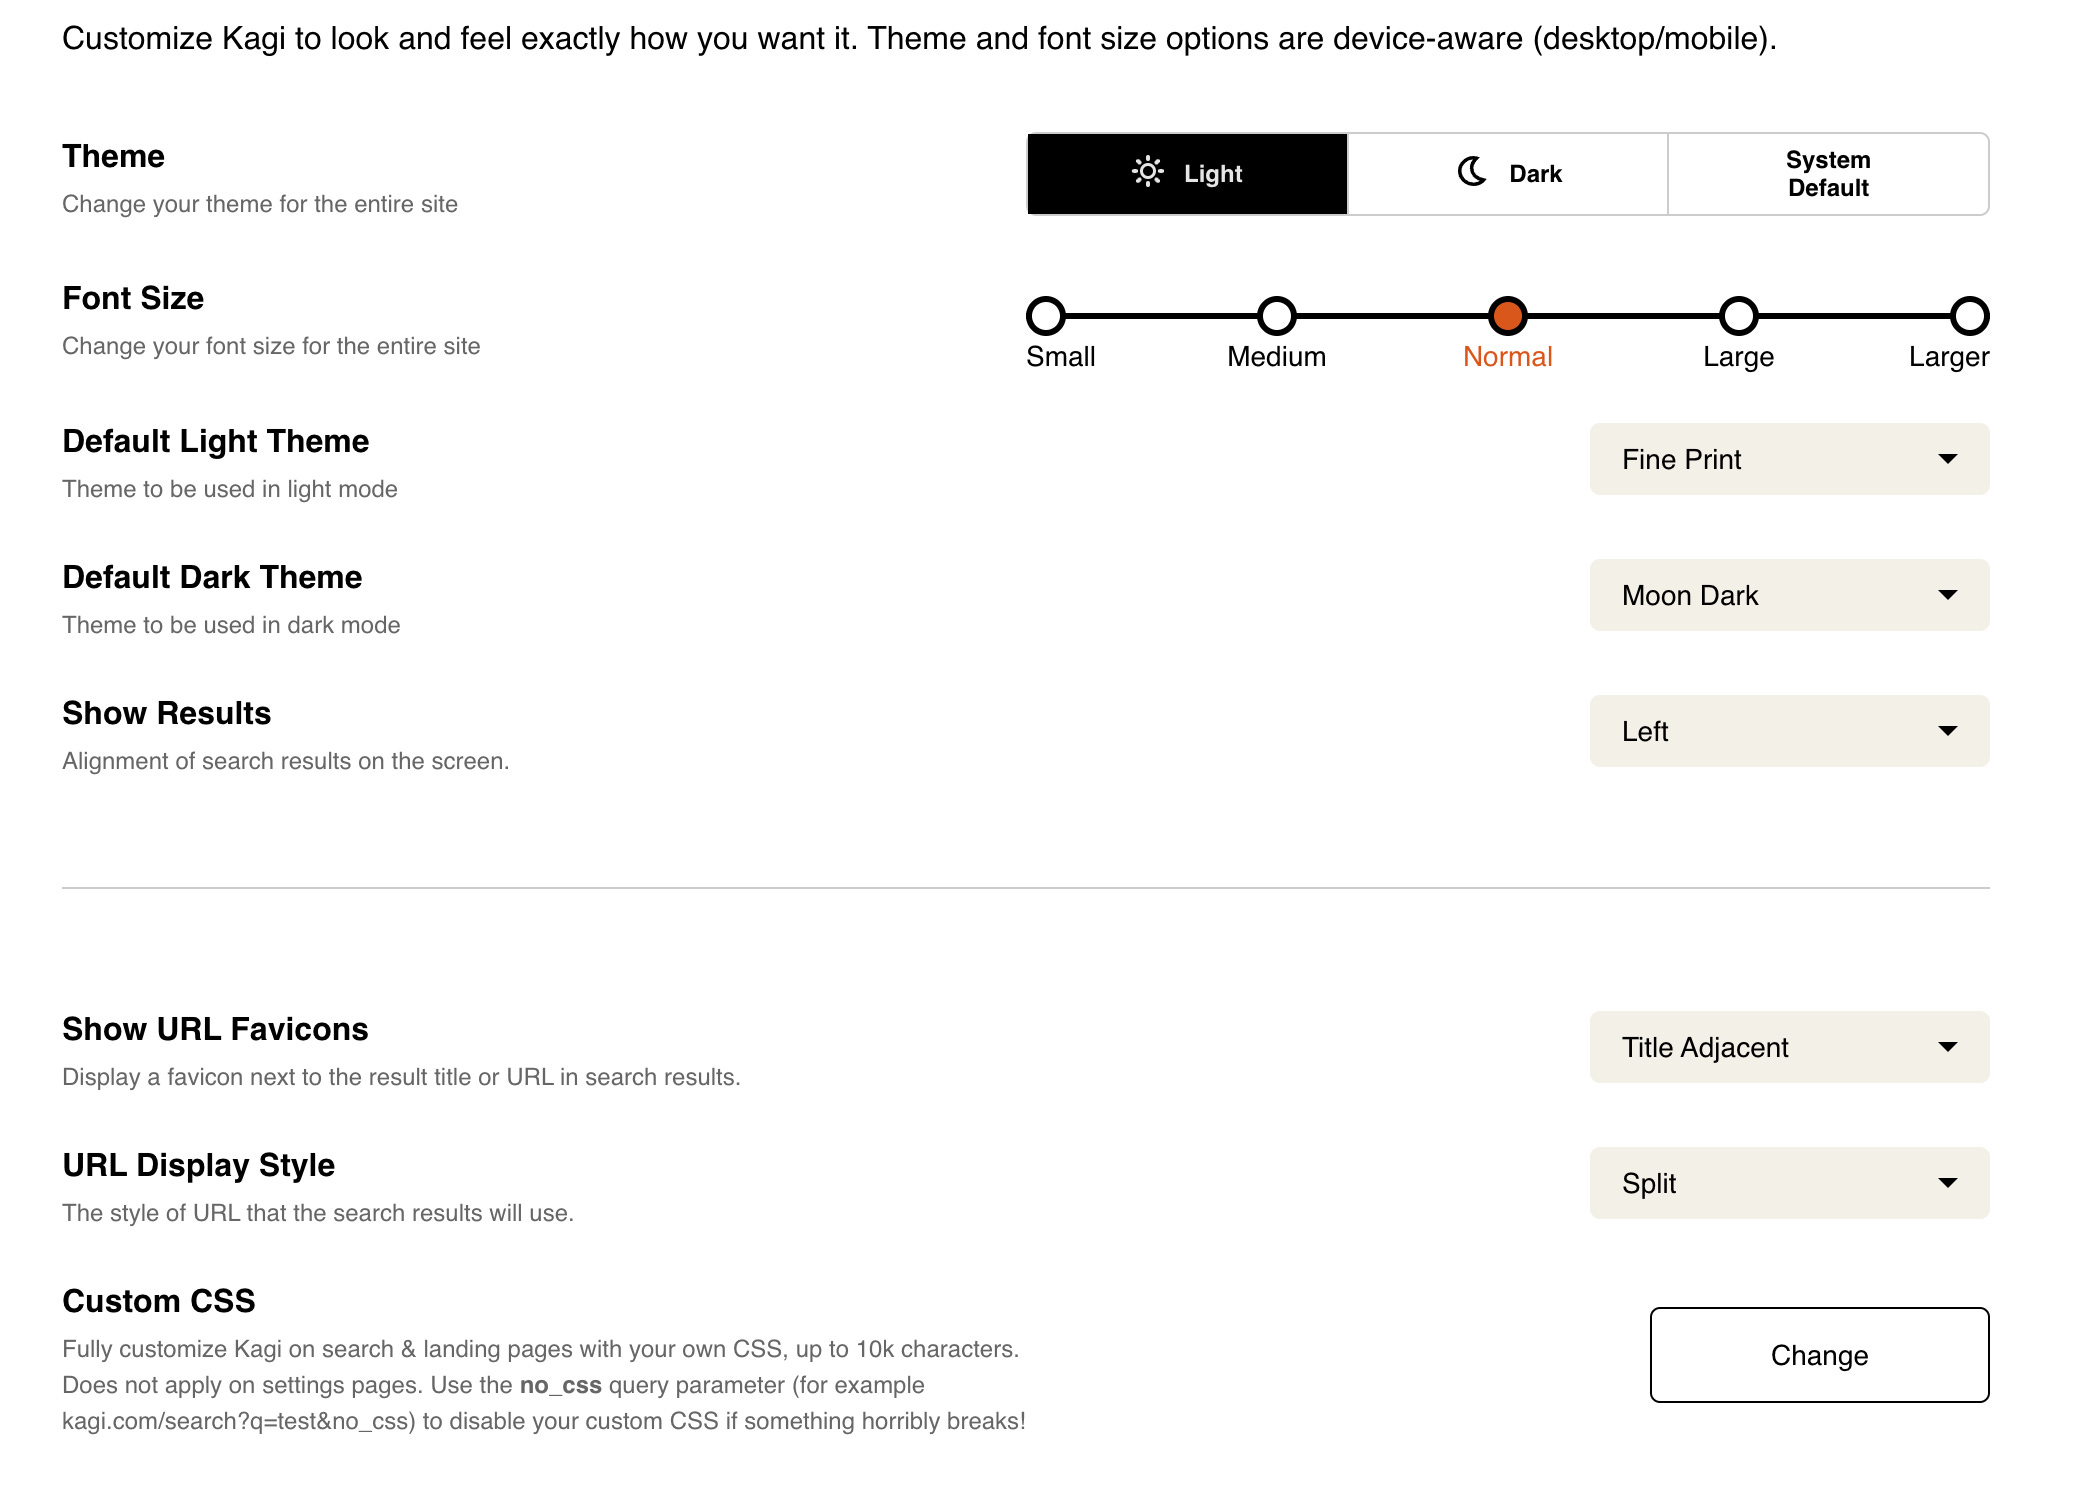Select the Medium font size radio circle
Image resolution: width=2088 pixels, height=1488 pixels.
click(x=1277, y=316)
